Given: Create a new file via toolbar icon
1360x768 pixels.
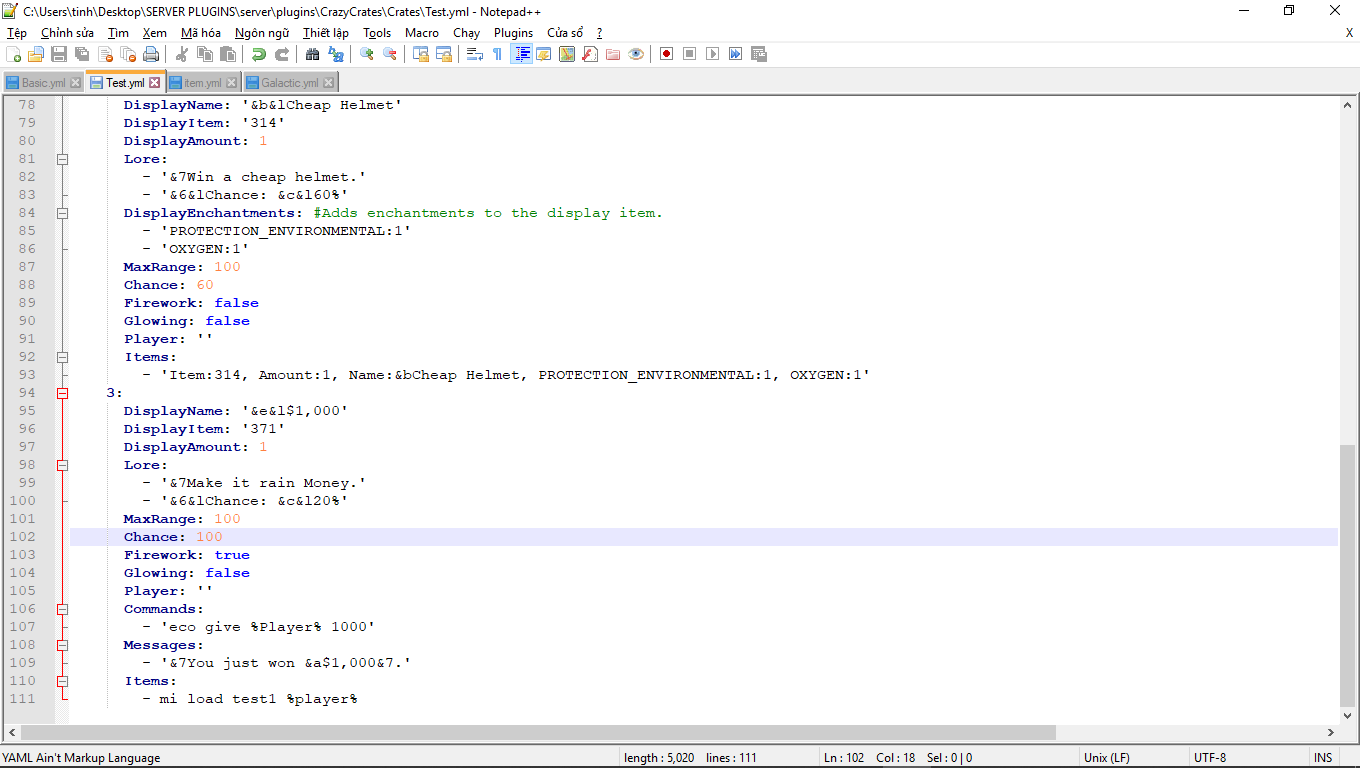Looking at the screenshot, I should coord(14,54).
